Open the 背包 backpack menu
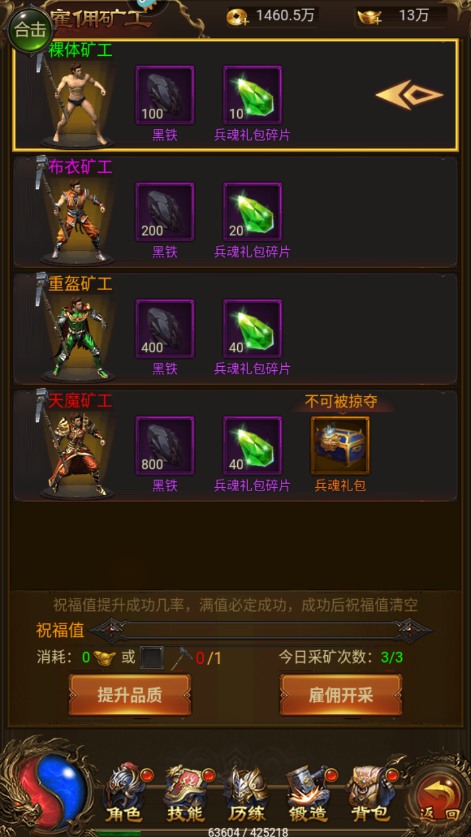The height and width of the screenshot is (837, 471). [x=370, y=794]
